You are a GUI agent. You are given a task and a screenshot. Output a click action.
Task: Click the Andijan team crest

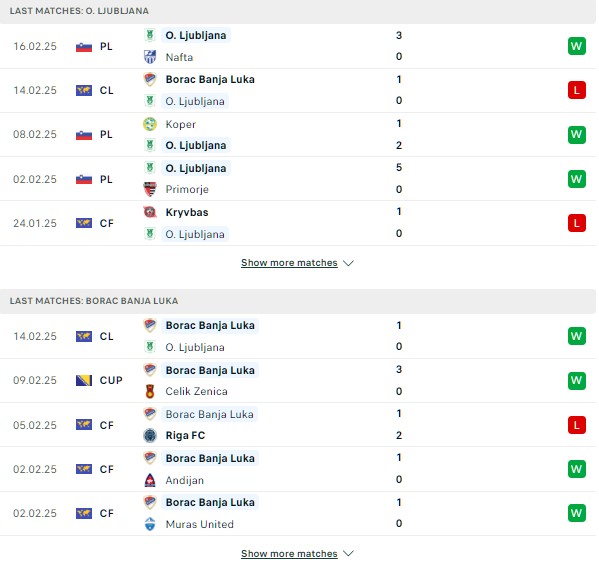pos(150,480)
